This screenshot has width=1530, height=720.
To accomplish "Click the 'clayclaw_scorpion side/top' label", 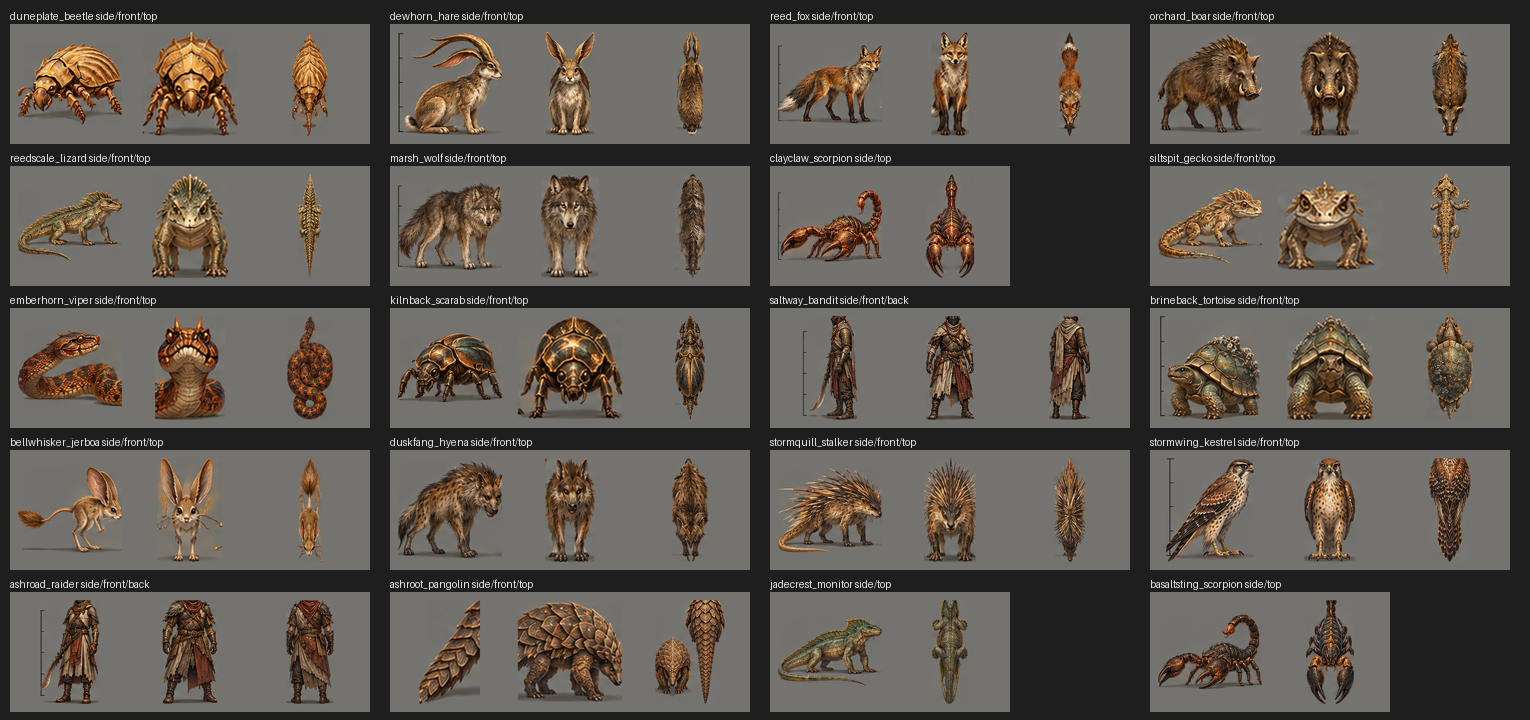I will pos(830,158).
